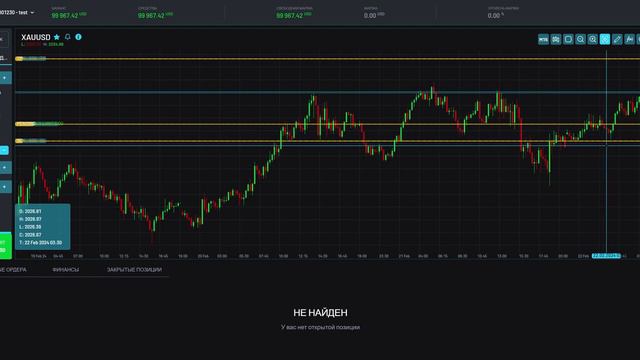Open price alert bell for XAUUSD

point(68,37)
